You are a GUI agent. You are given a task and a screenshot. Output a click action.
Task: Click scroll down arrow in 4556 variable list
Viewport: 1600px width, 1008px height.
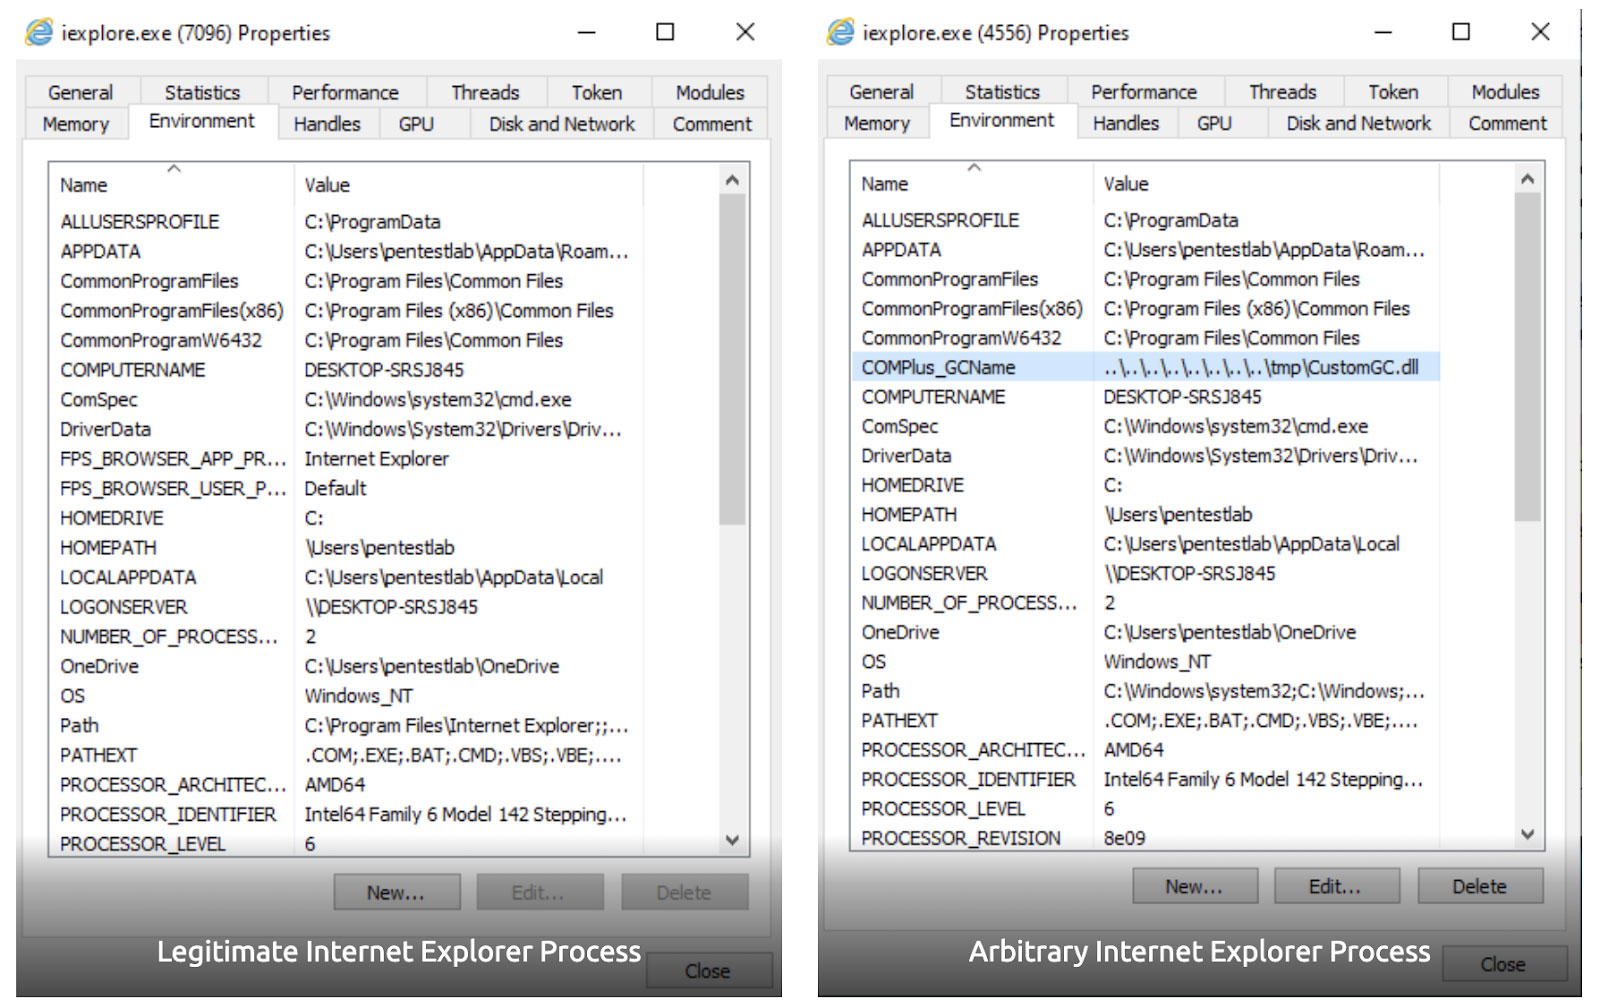pyautogui.click(x=1527, y=834)
